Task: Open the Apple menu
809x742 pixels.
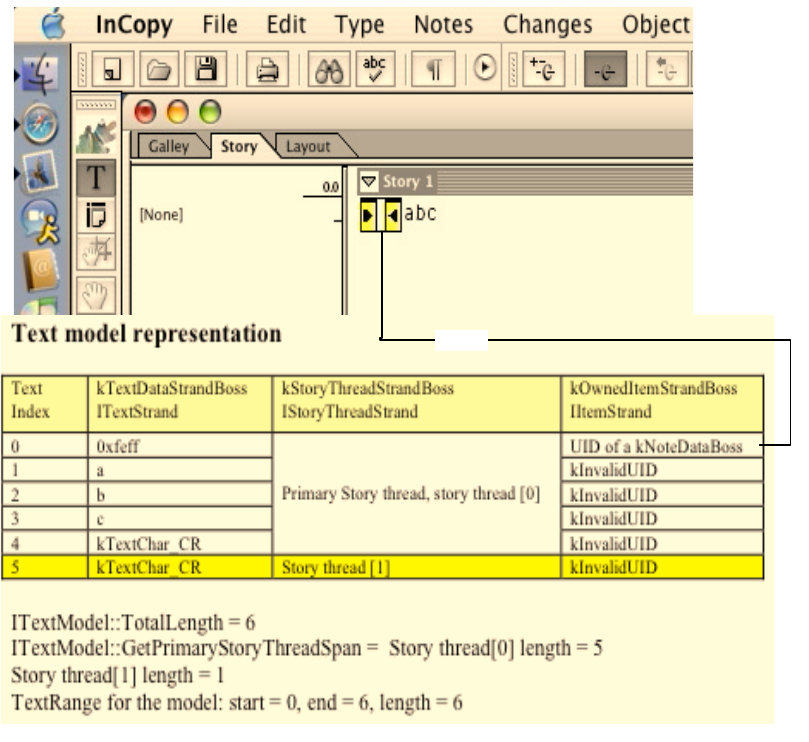Action: pyautogui.click(x=54, y=24)
